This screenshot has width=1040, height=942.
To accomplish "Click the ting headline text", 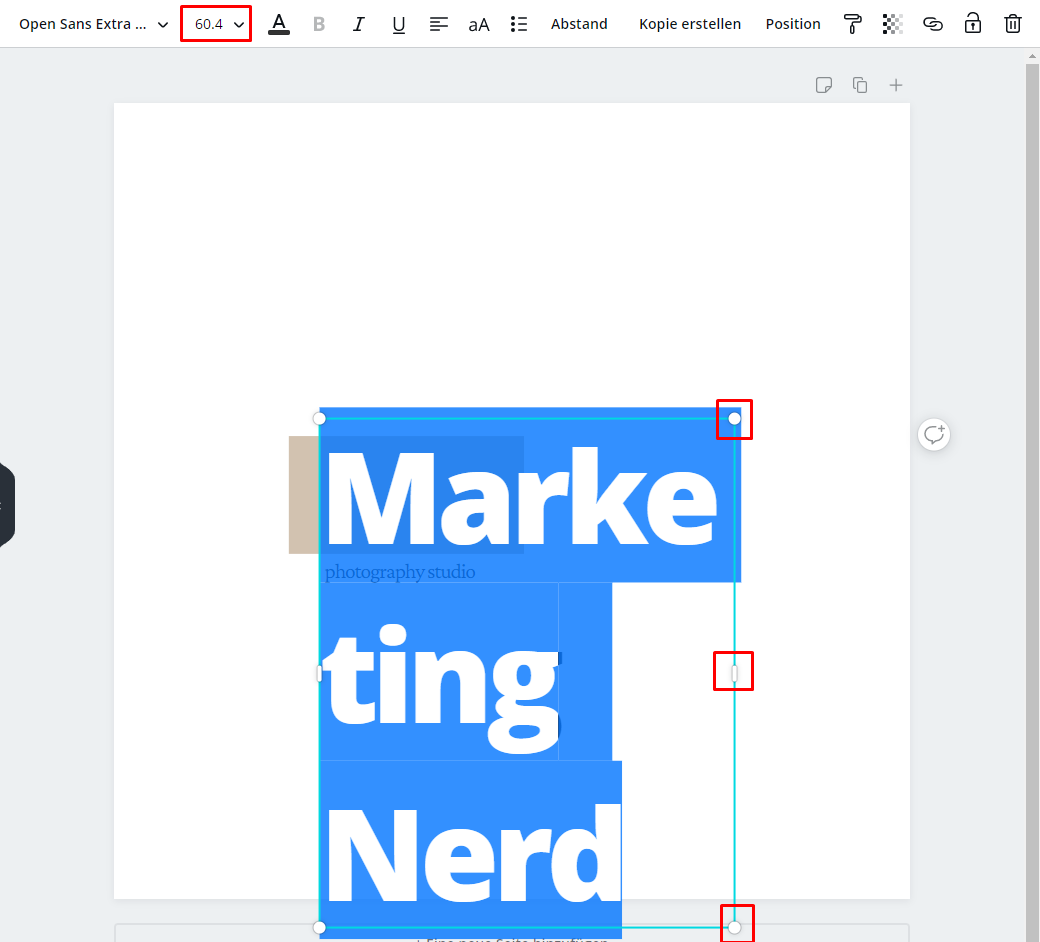I will click(444, 688).
